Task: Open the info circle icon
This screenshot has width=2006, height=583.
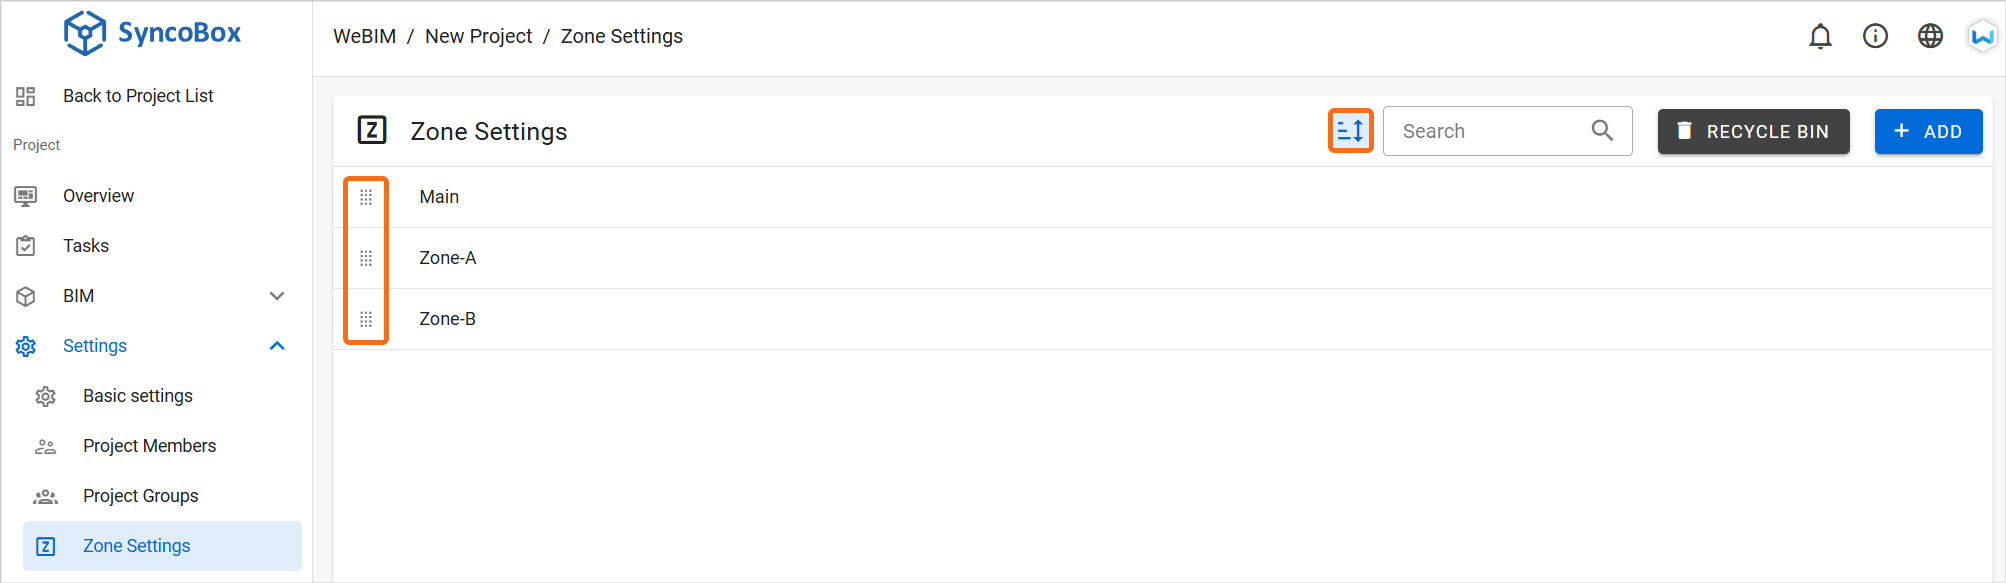Action: point(1875,36)
